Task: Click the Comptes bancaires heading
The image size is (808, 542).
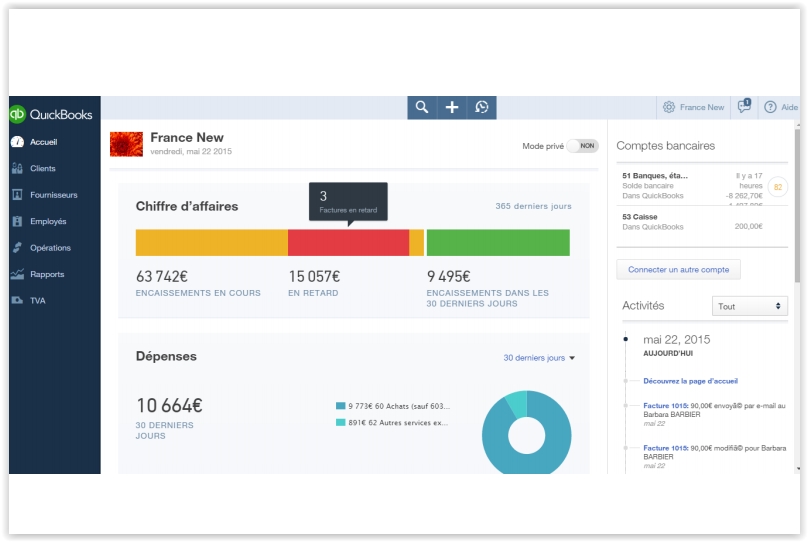Action: tap(665, 146)
